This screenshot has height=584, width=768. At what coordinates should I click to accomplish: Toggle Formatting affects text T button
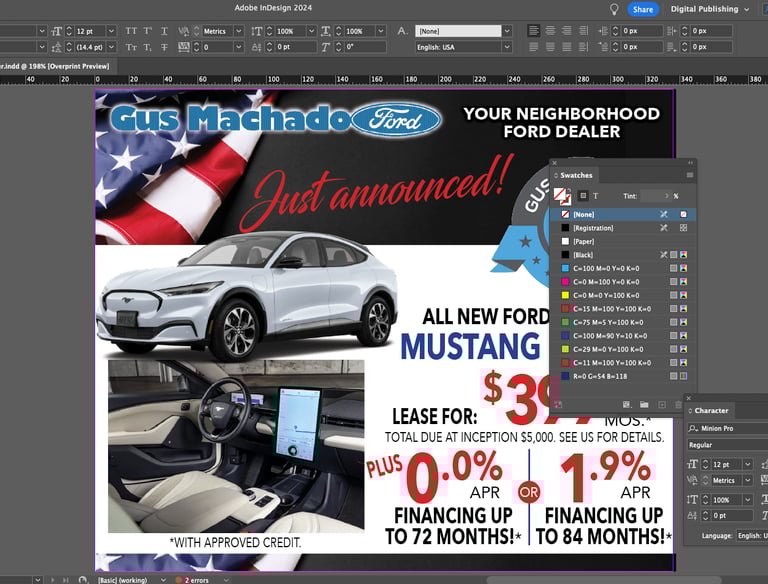pyautogui.click(x=596, y=196)
